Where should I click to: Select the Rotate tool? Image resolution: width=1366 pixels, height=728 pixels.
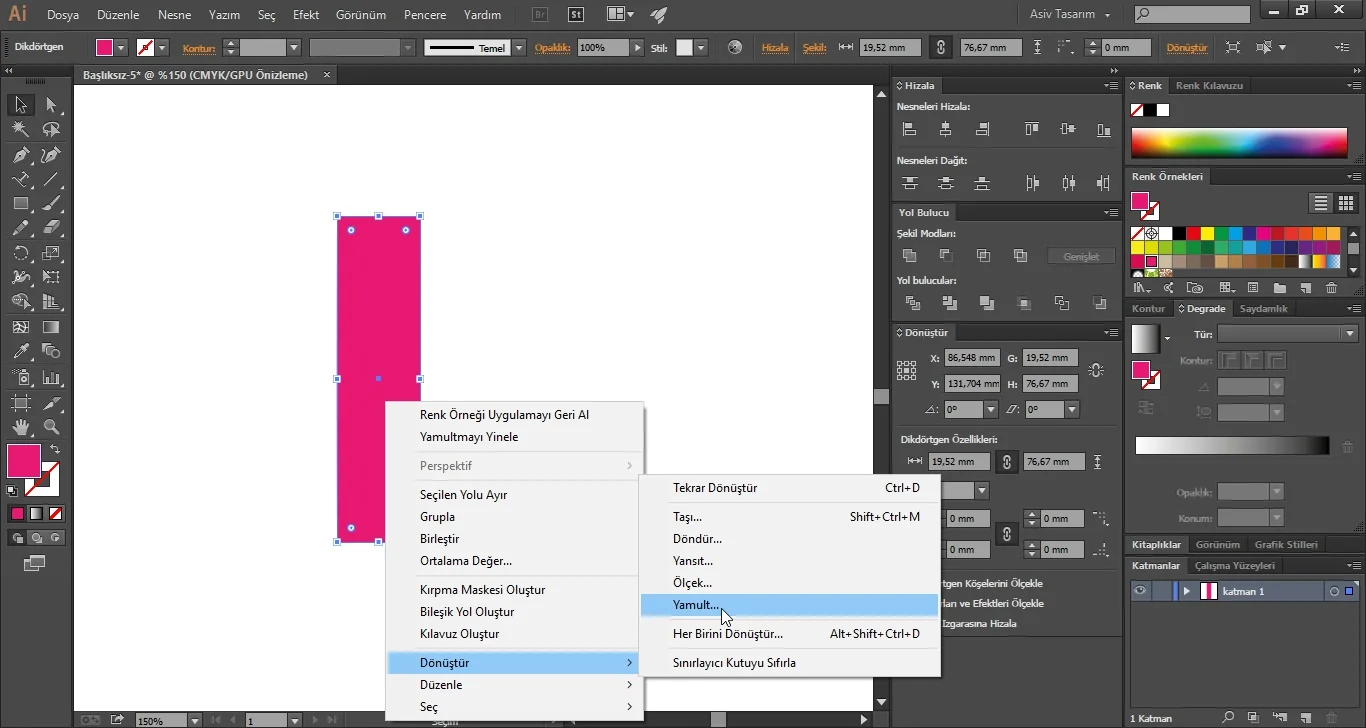point(20,254)
